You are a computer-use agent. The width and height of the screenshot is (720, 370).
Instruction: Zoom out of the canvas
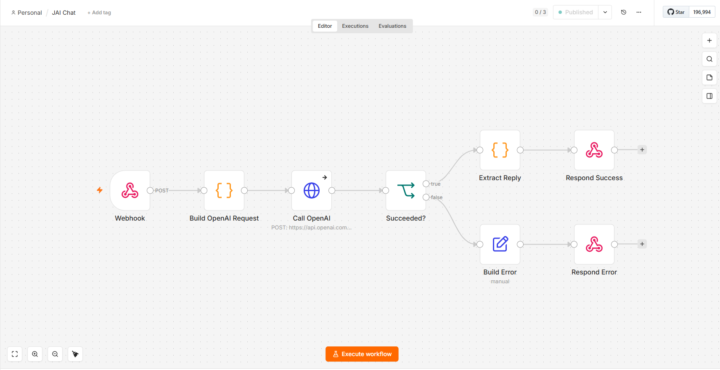coord(55,354)
